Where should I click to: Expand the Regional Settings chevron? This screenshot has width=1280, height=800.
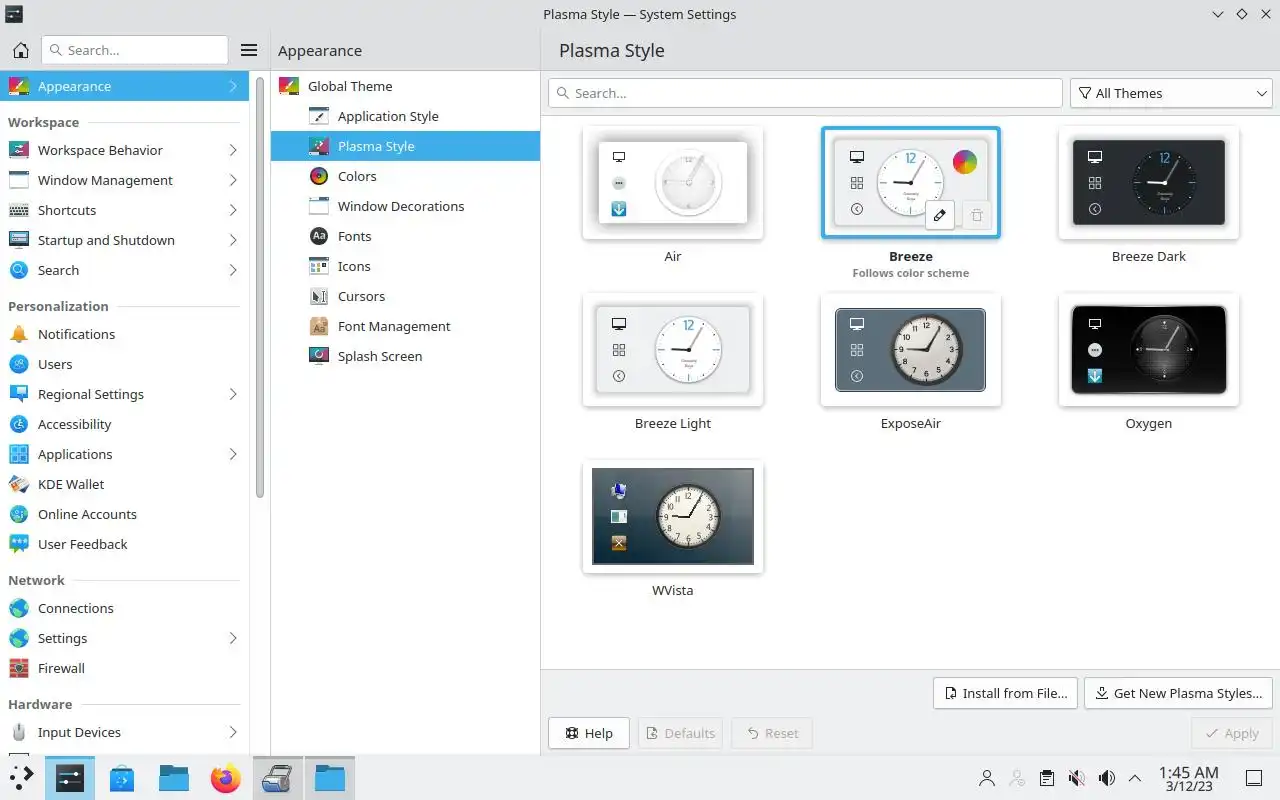(x=232, y=394)
